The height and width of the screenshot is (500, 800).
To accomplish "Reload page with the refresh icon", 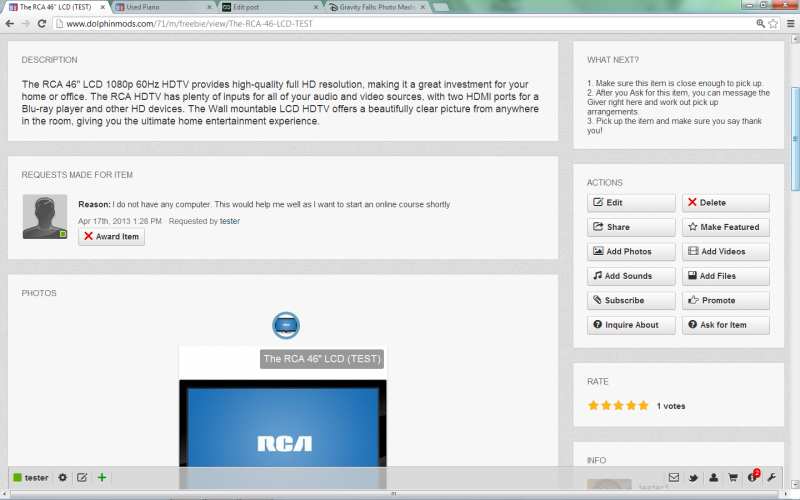I will coord(42,23).
